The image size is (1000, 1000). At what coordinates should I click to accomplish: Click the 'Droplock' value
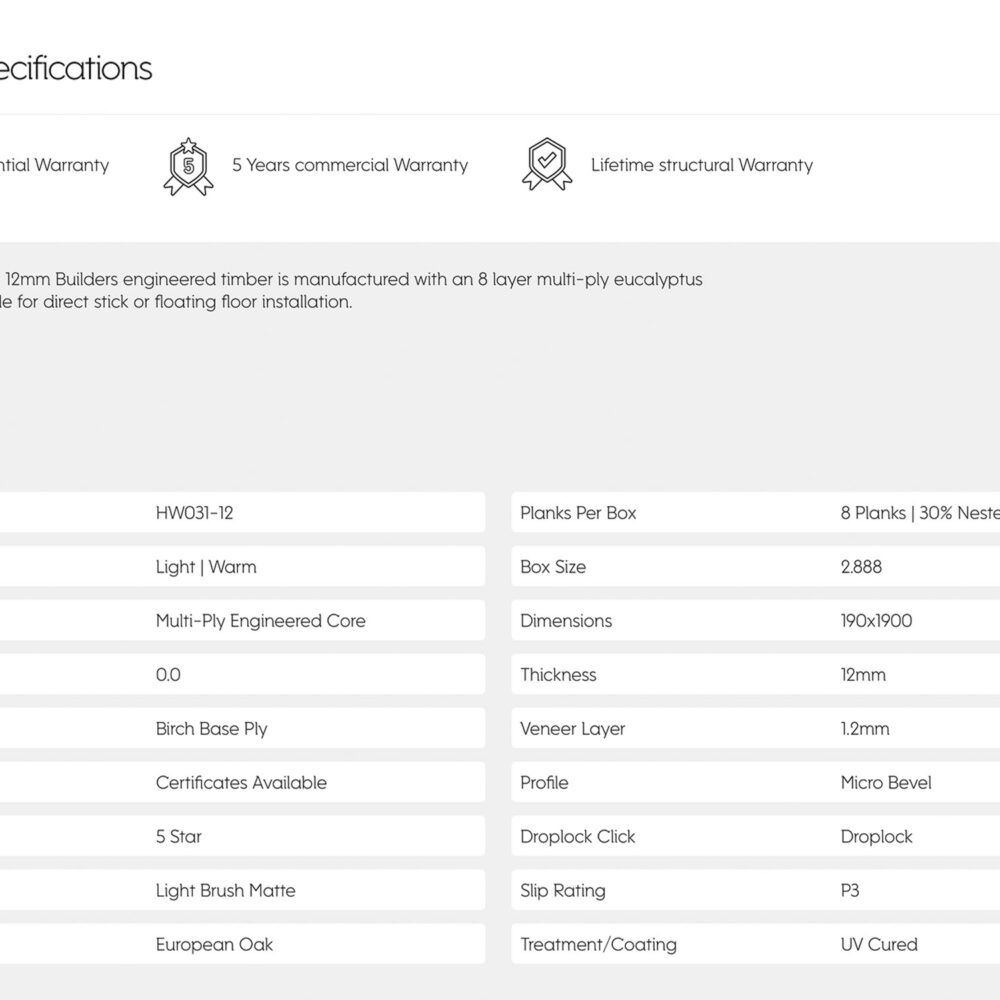pyautogui.click(x=876, y=837)
